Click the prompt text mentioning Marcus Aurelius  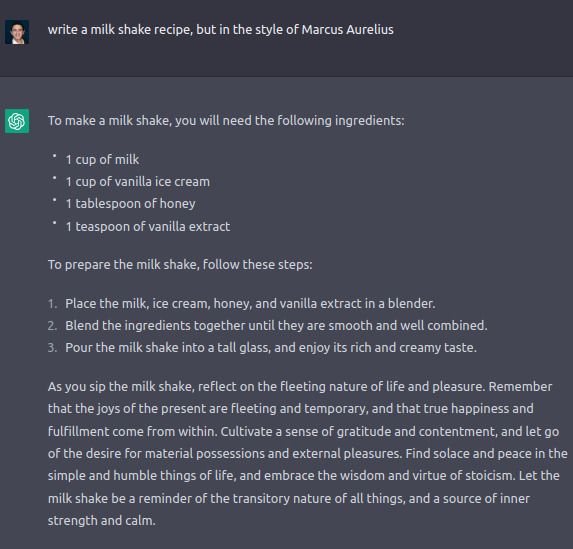[x=220, y=30]
